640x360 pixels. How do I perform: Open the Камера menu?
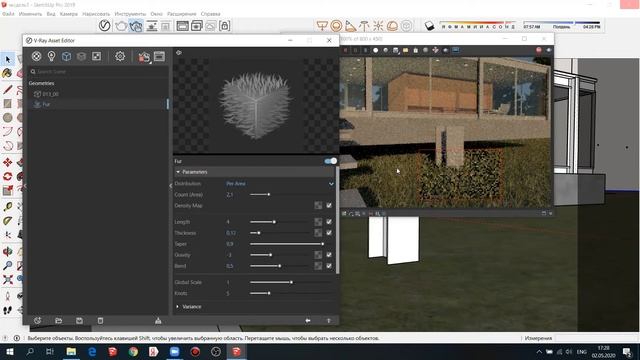[69, 14]
